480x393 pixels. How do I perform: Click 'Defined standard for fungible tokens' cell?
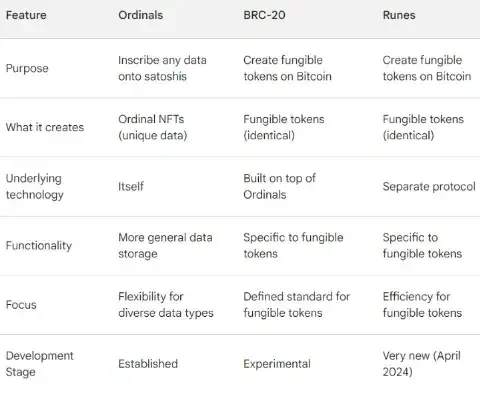(x=297, y=305)
